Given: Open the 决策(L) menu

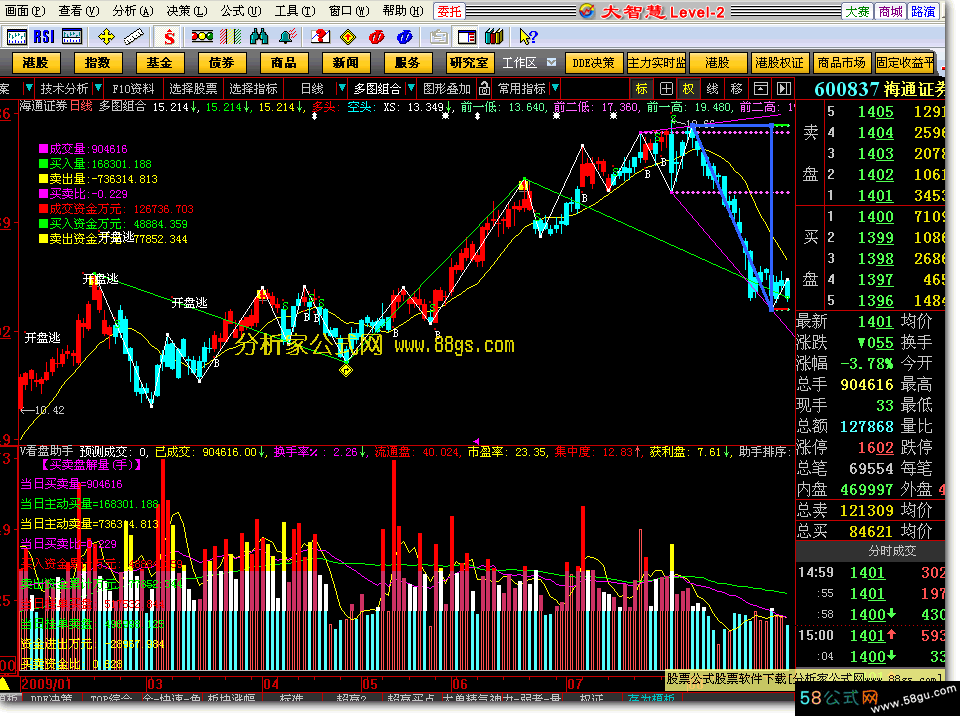Looking at the screenshot, I should [x=187, y=11].
